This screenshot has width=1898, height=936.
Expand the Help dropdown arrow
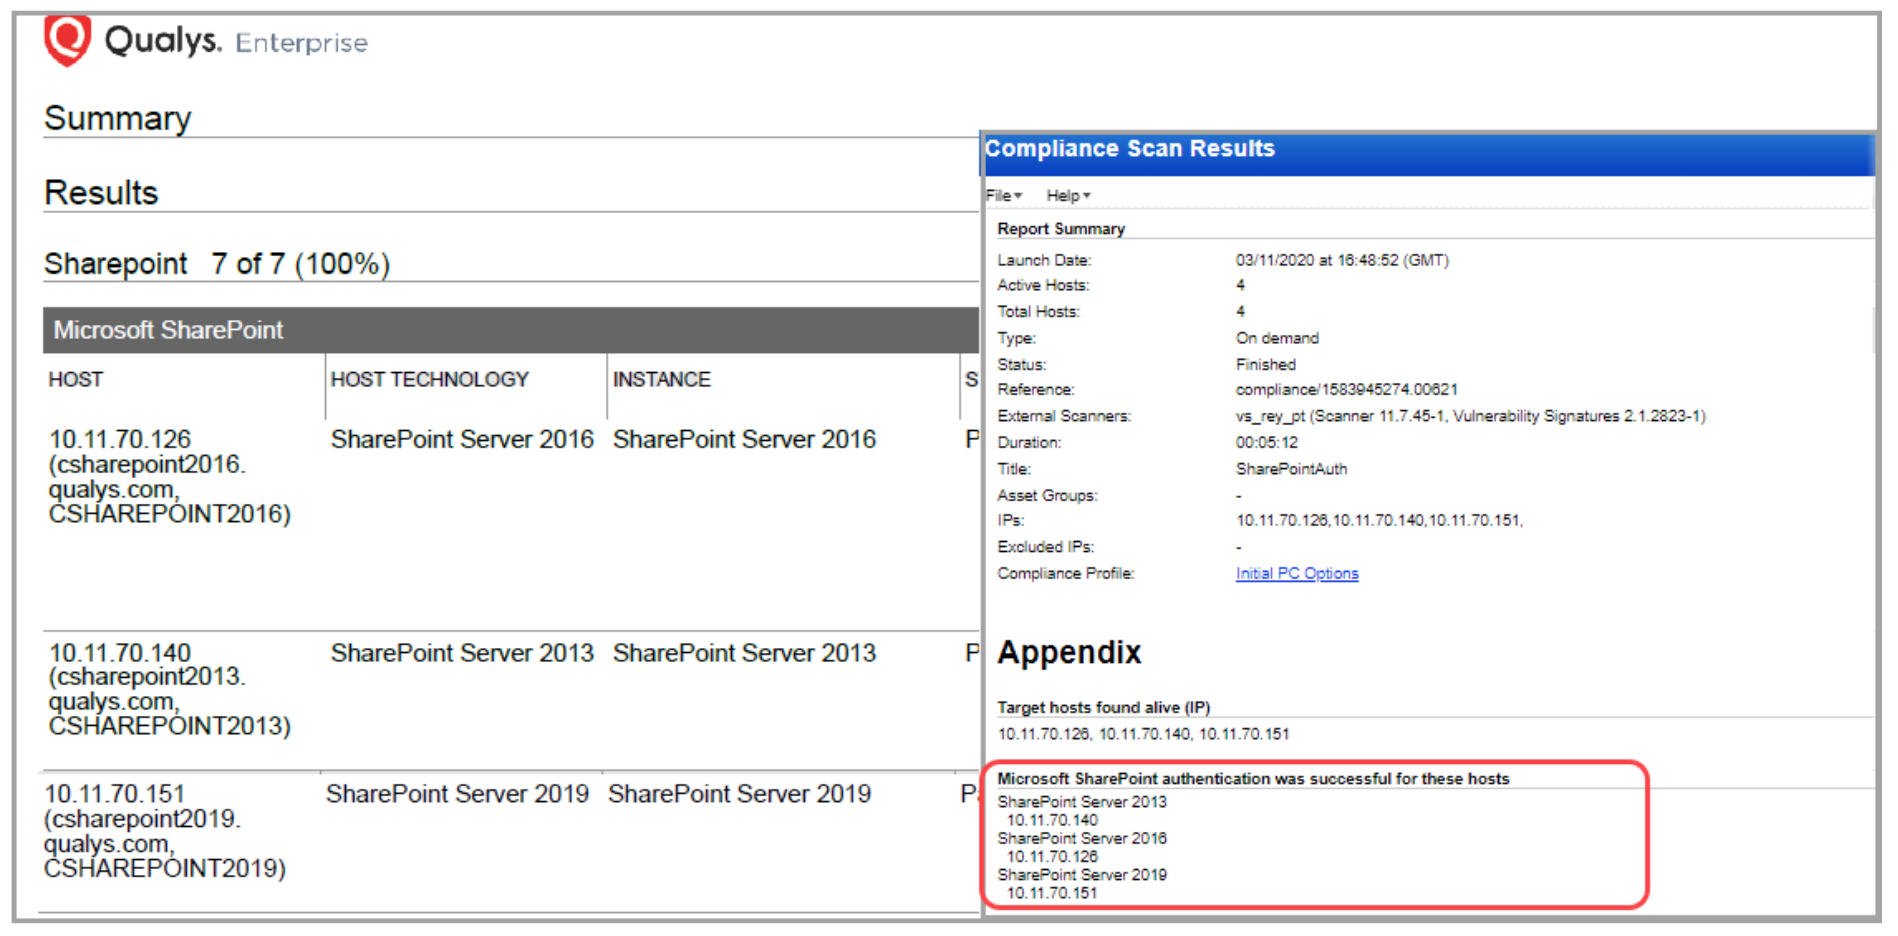click(1088, 196)
